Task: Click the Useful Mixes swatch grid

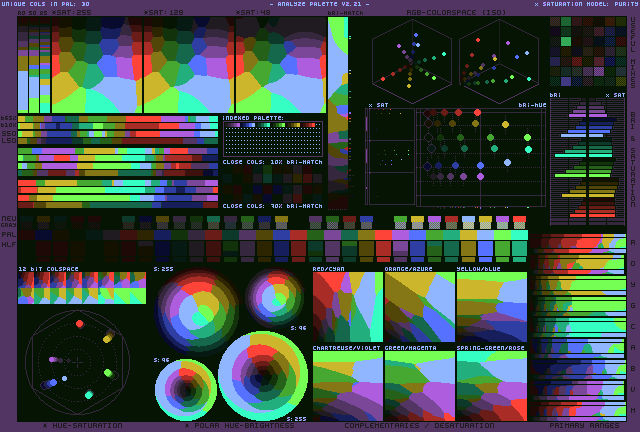Action: pos(588,51)
